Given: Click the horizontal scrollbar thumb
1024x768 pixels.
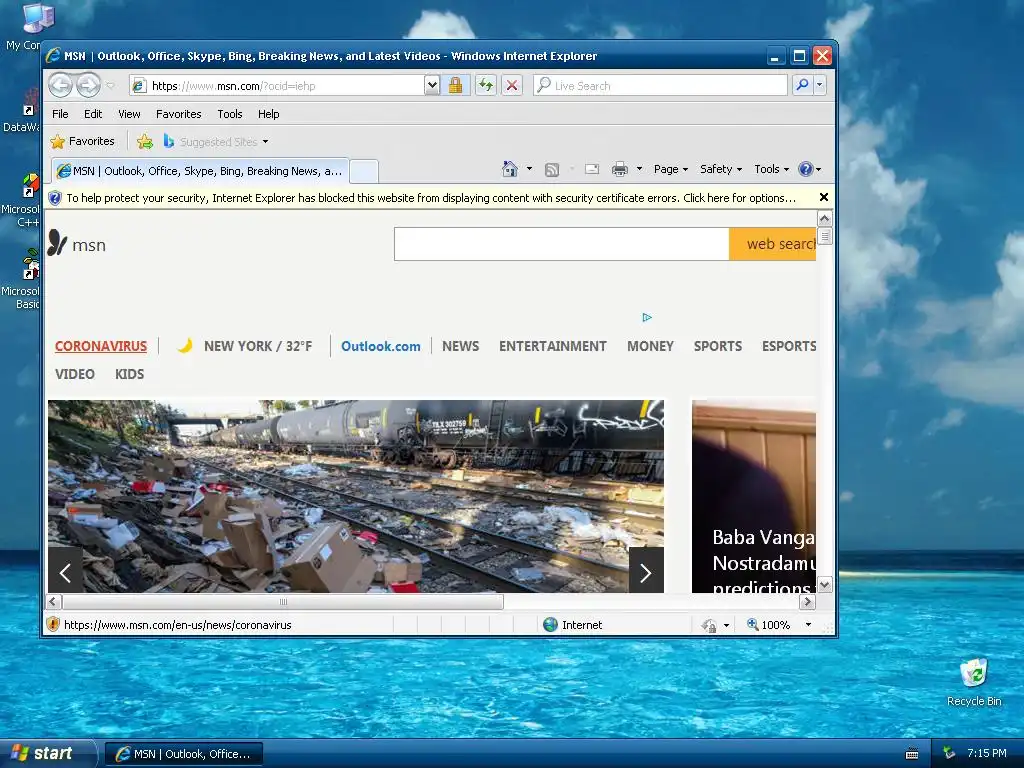Looking at the screenshot, I should coord(283,601).
